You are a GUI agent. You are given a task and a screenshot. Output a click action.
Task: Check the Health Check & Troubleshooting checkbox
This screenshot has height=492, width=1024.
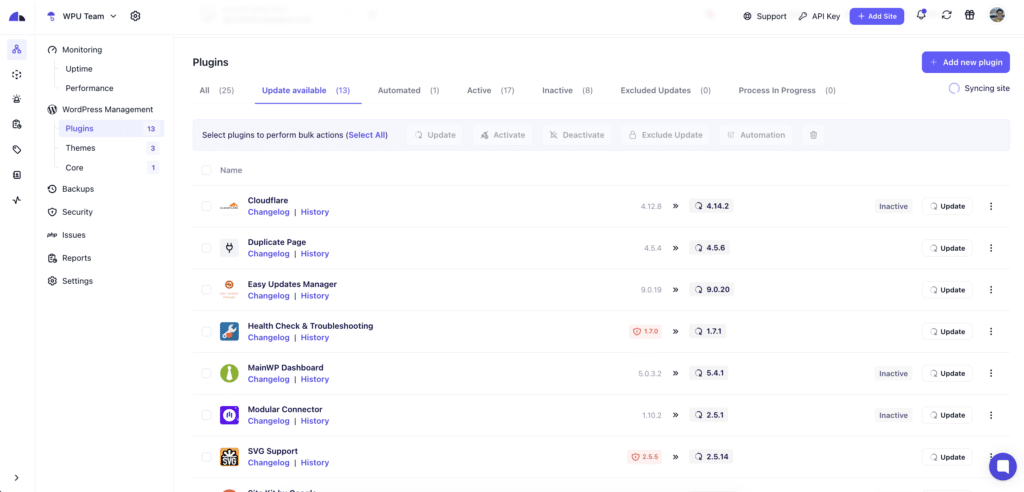pyautogui.click(x=206, y=332)
